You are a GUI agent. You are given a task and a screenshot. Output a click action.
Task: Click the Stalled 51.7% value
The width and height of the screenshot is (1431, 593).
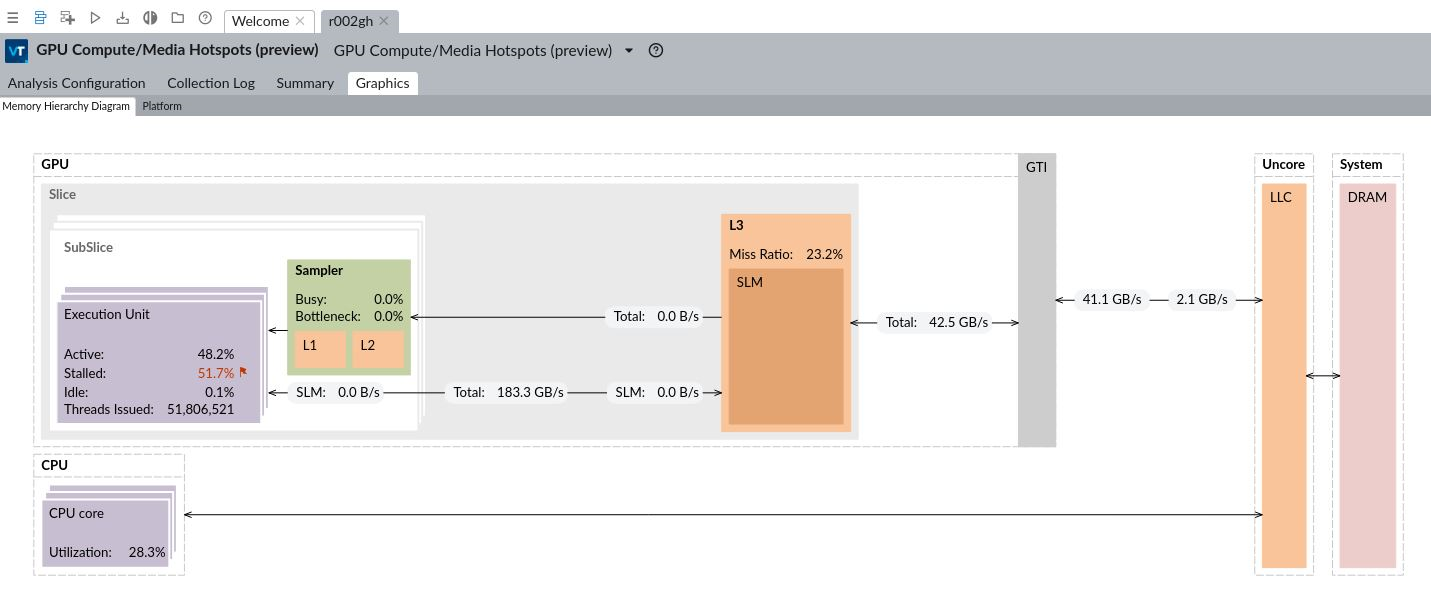pyautogui.click(x=216, y=373)
